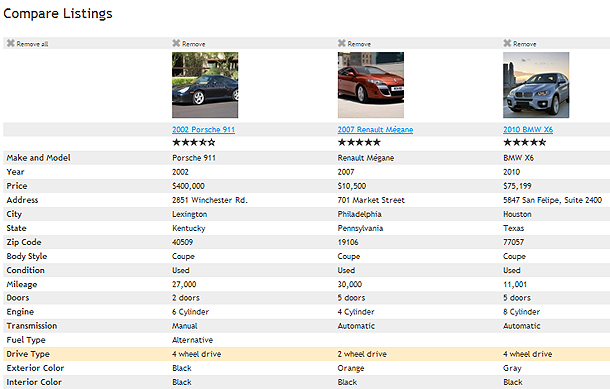Viewport: 610px width, 389px height.
Task: Click the Lexington city cell
Action: pyautogui.click(x=189, y=214)
